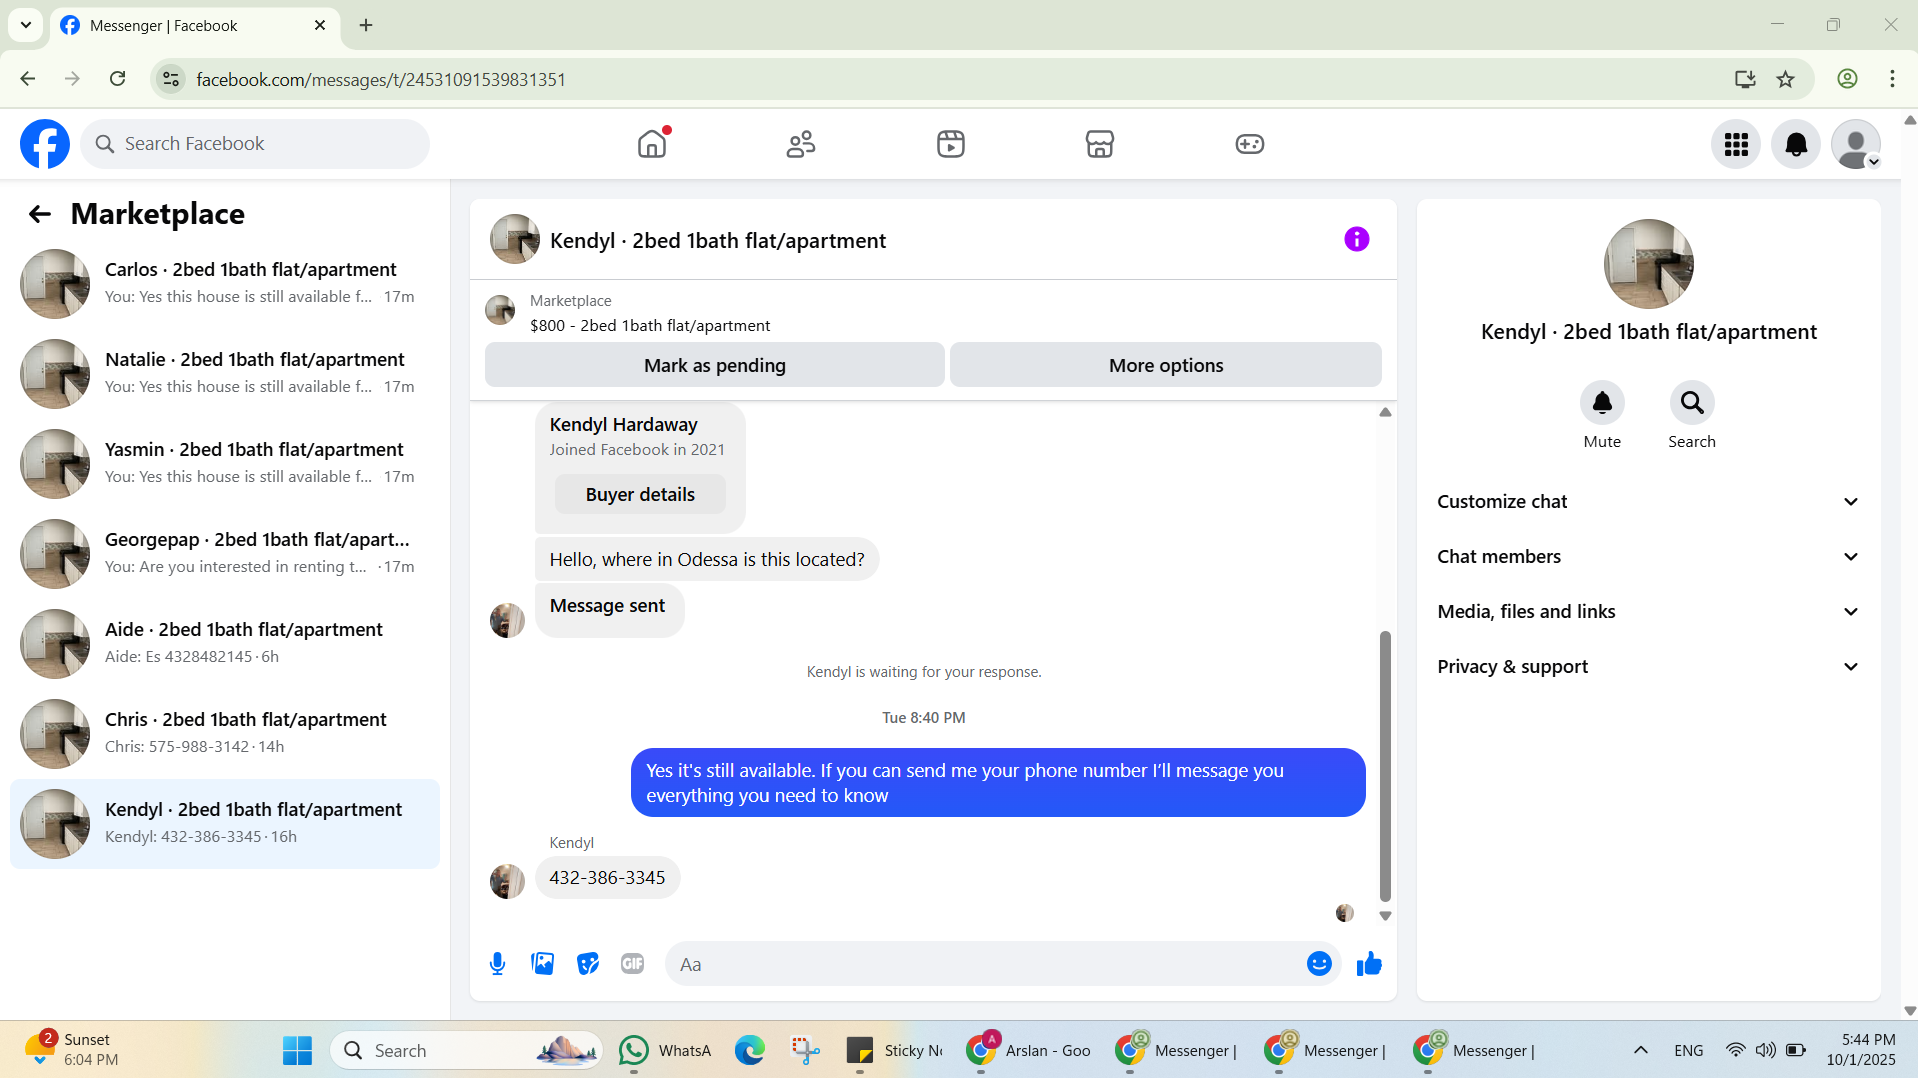Expand Media, files and links section
This screenshot has width=1918, height=1078.
(1648, 612)
